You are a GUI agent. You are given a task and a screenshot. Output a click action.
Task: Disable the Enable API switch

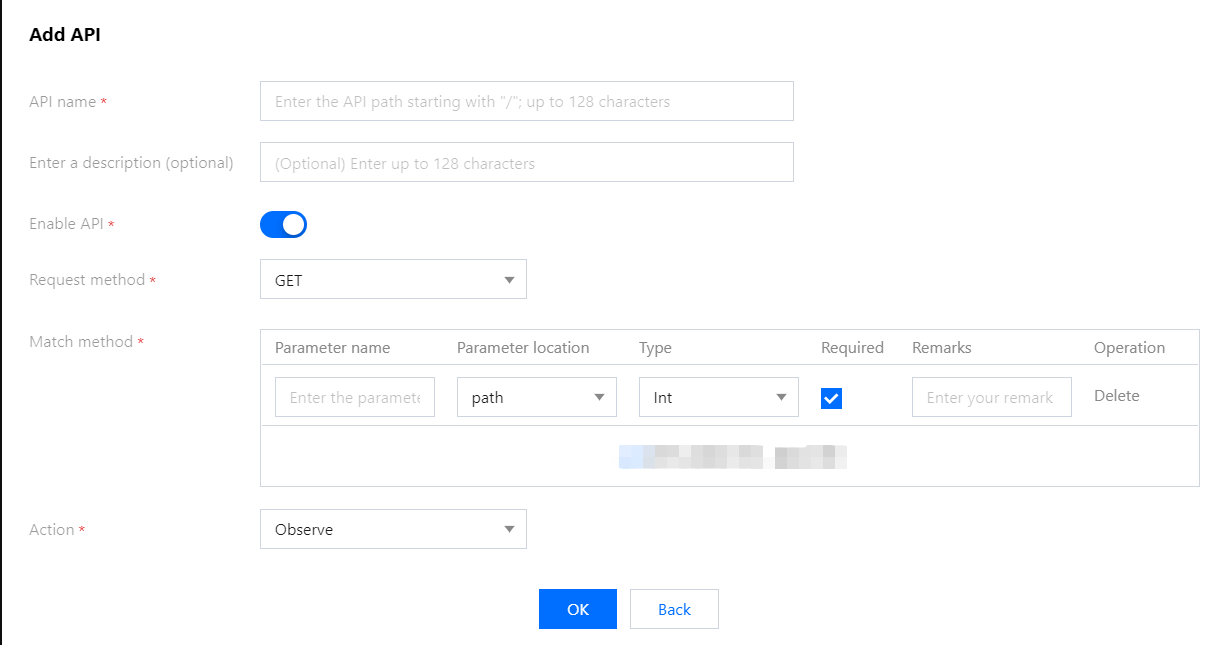coord(283,225)
